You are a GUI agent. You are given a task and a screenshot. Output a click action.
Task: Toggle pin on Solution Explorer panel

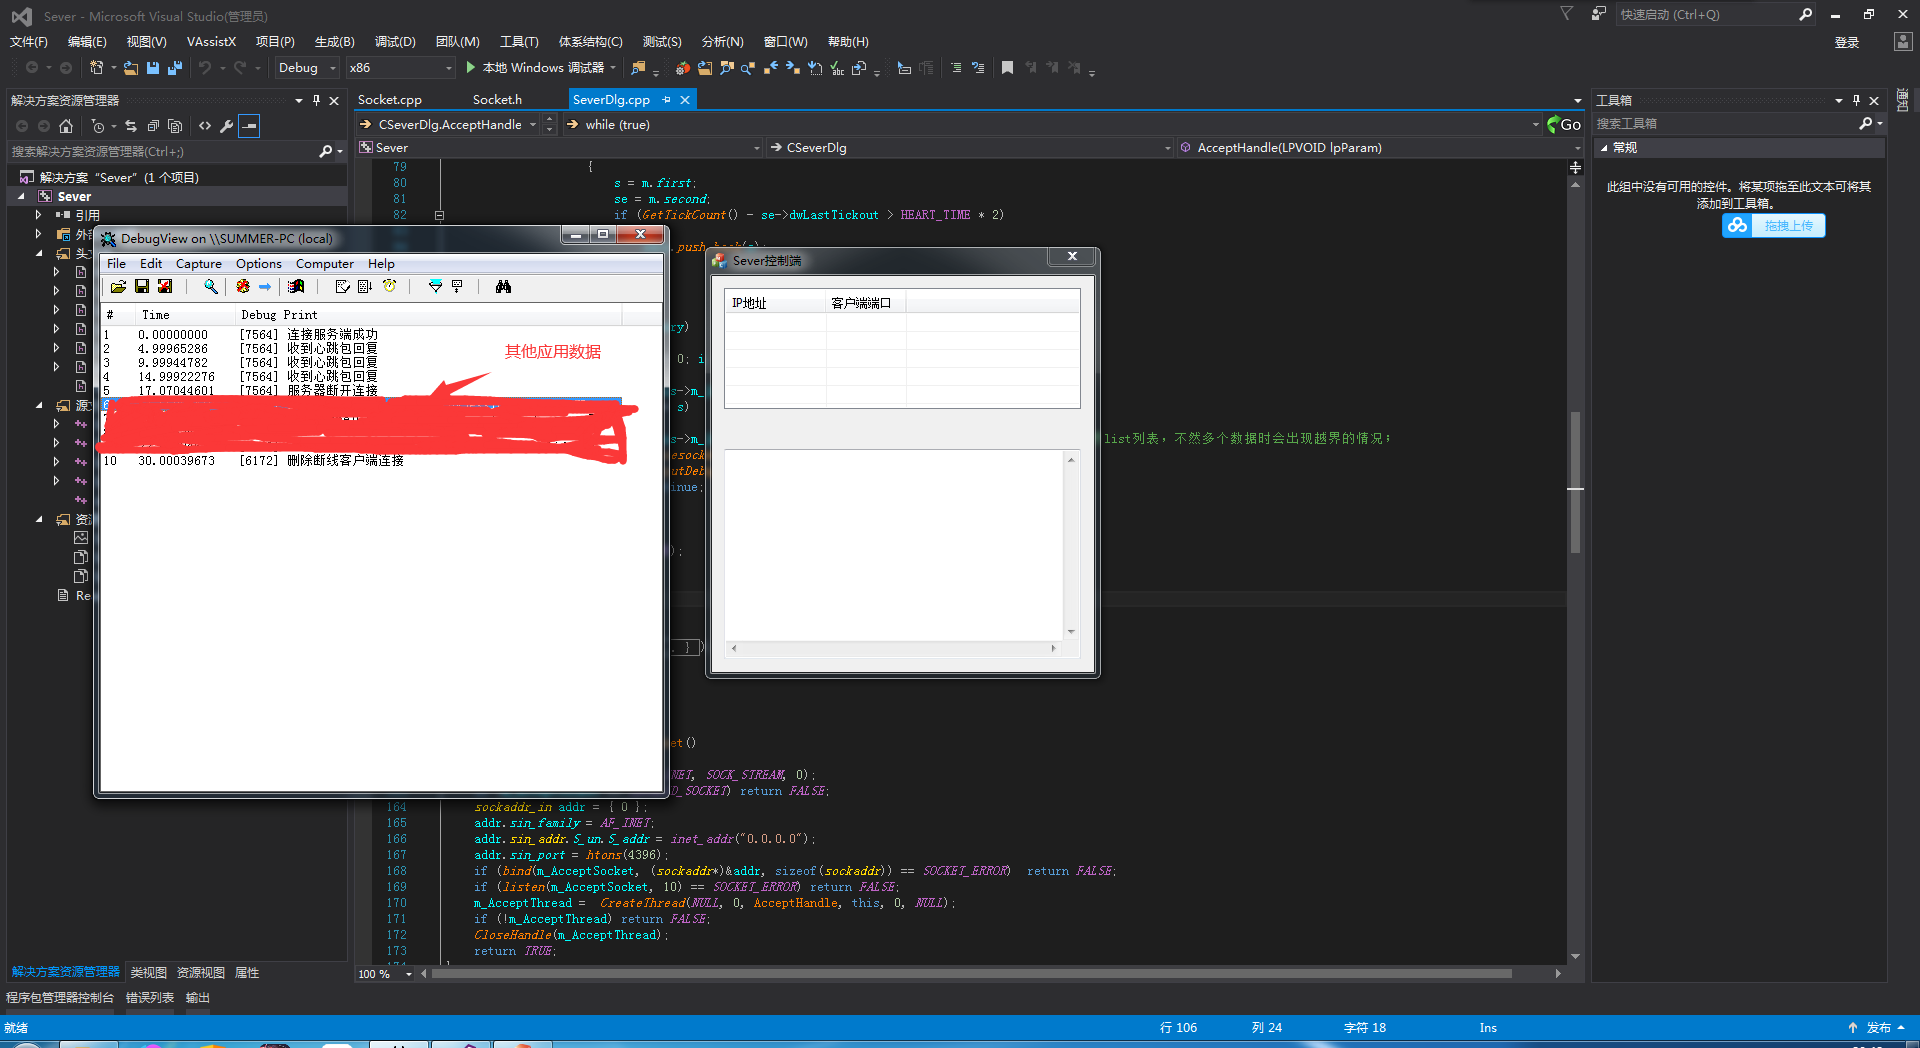click(316, 100)
